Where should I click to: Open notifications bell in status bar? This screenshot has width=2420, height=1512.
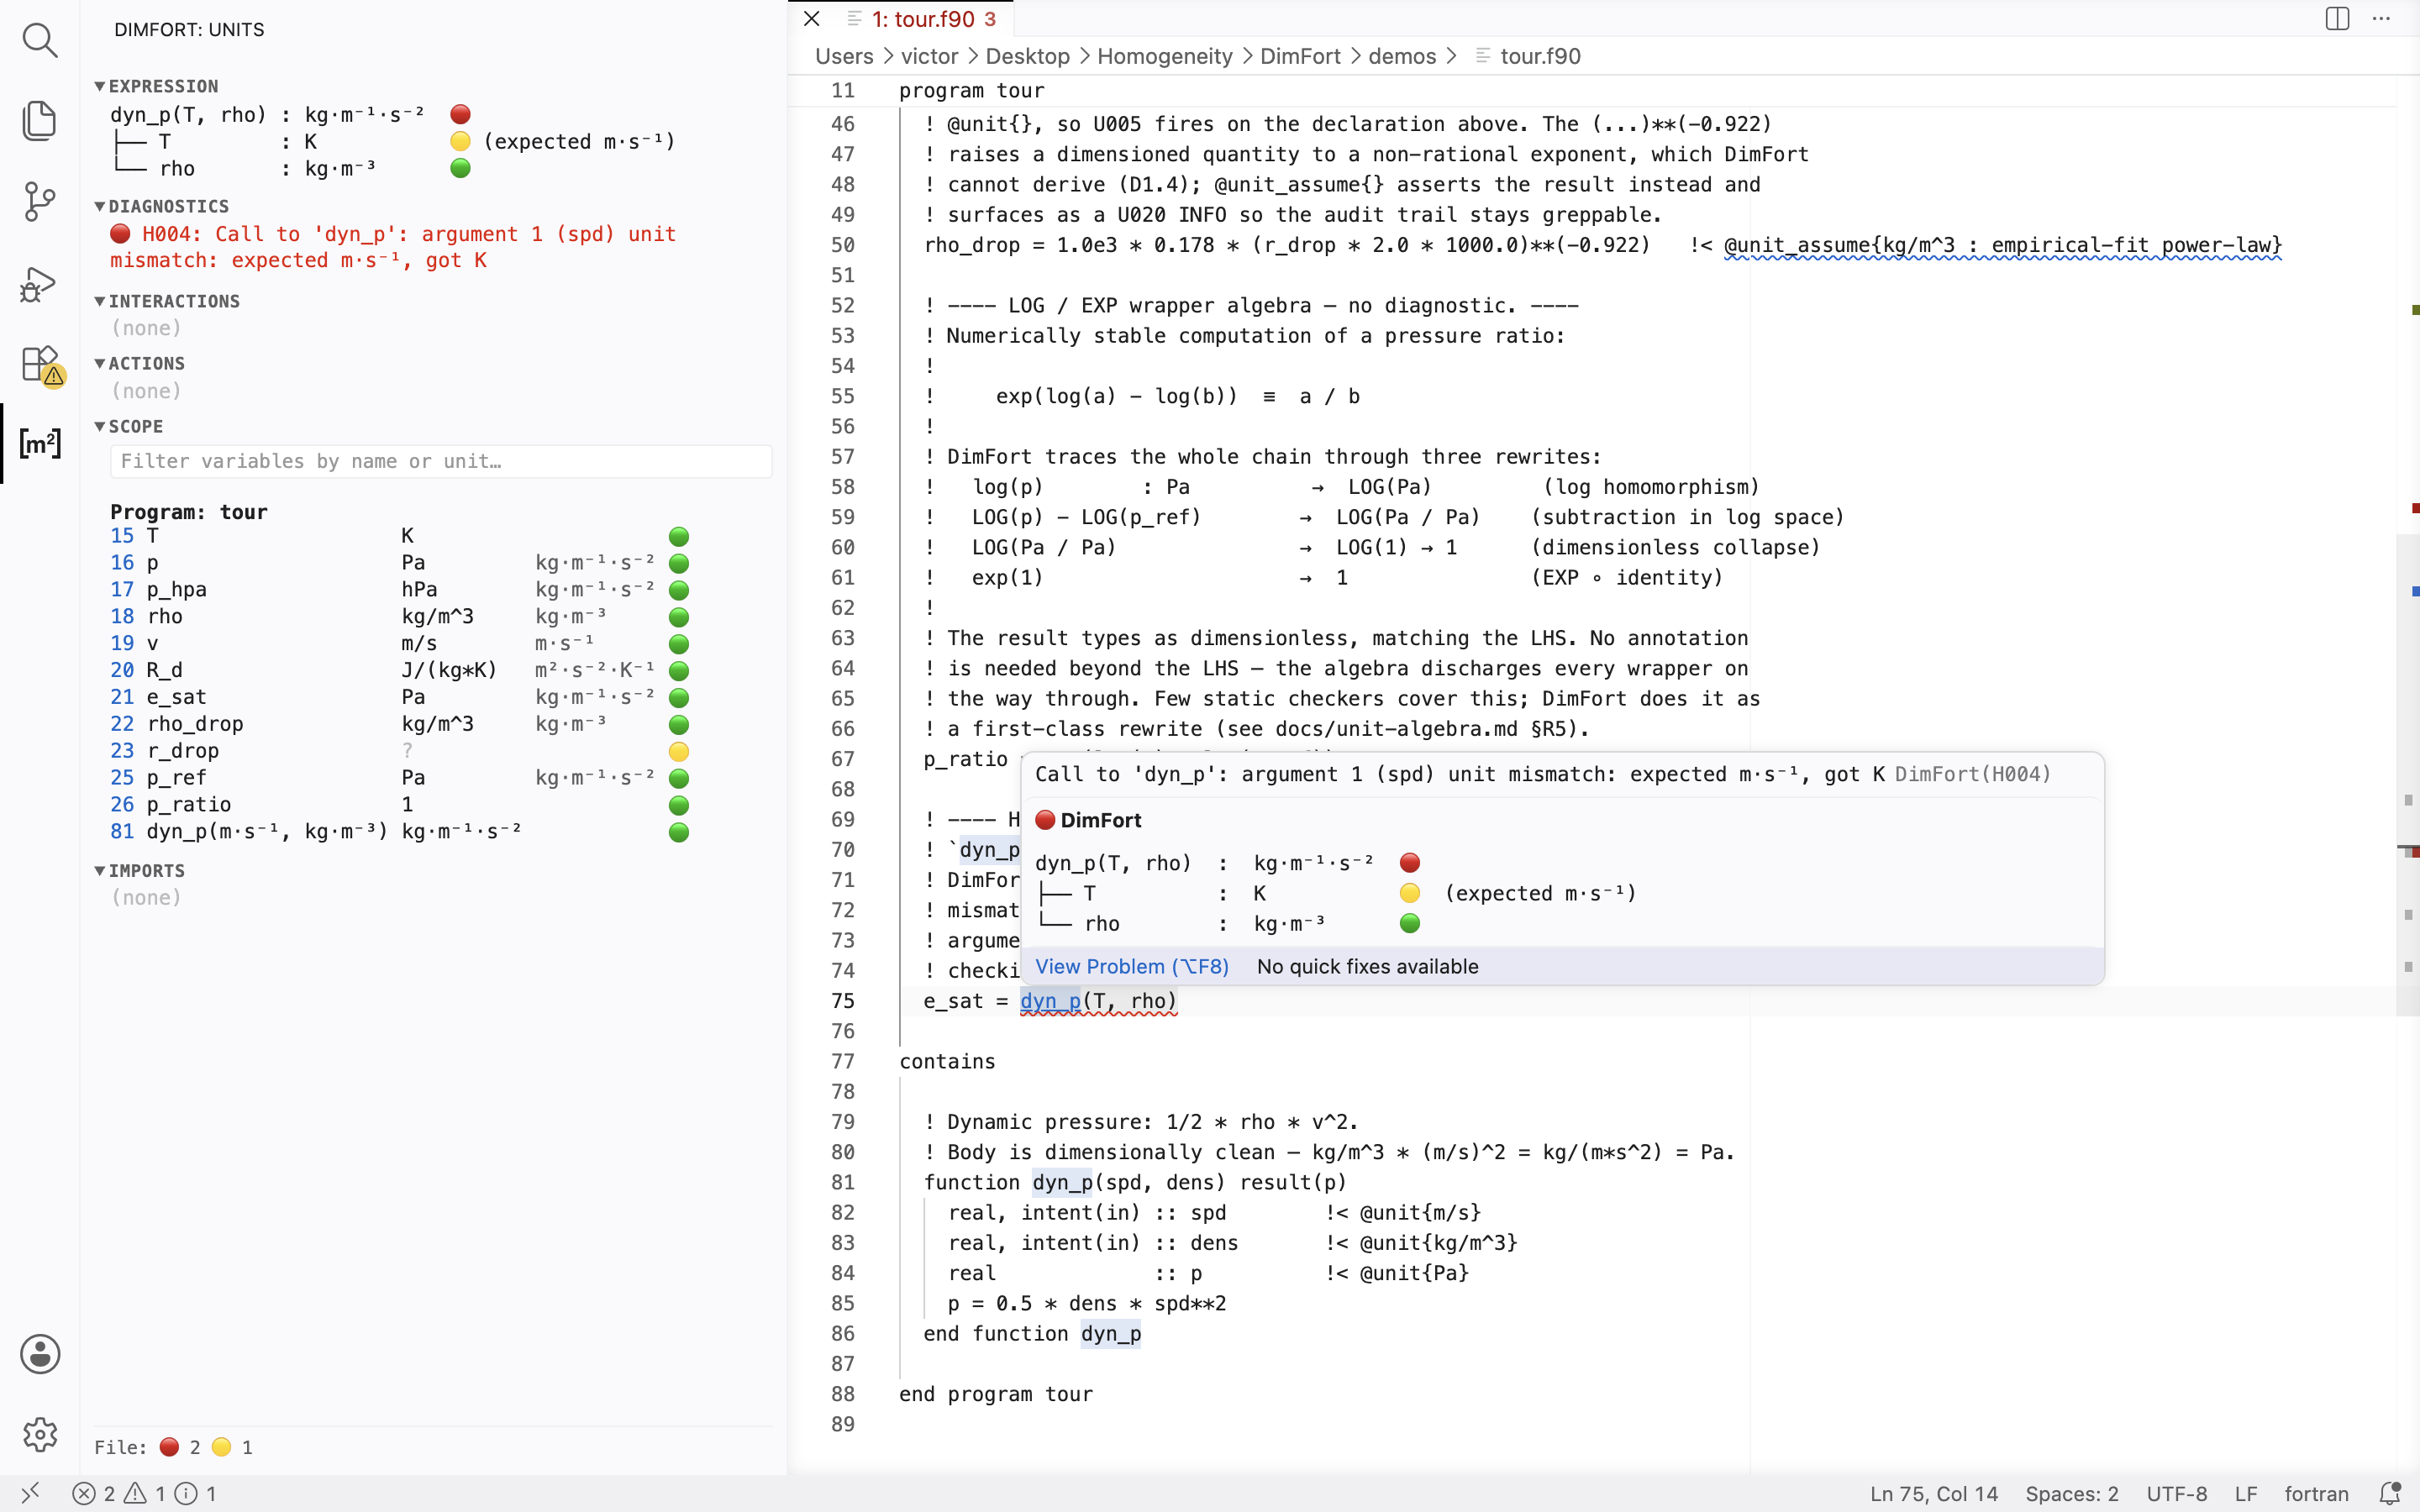point(2389,1493)
